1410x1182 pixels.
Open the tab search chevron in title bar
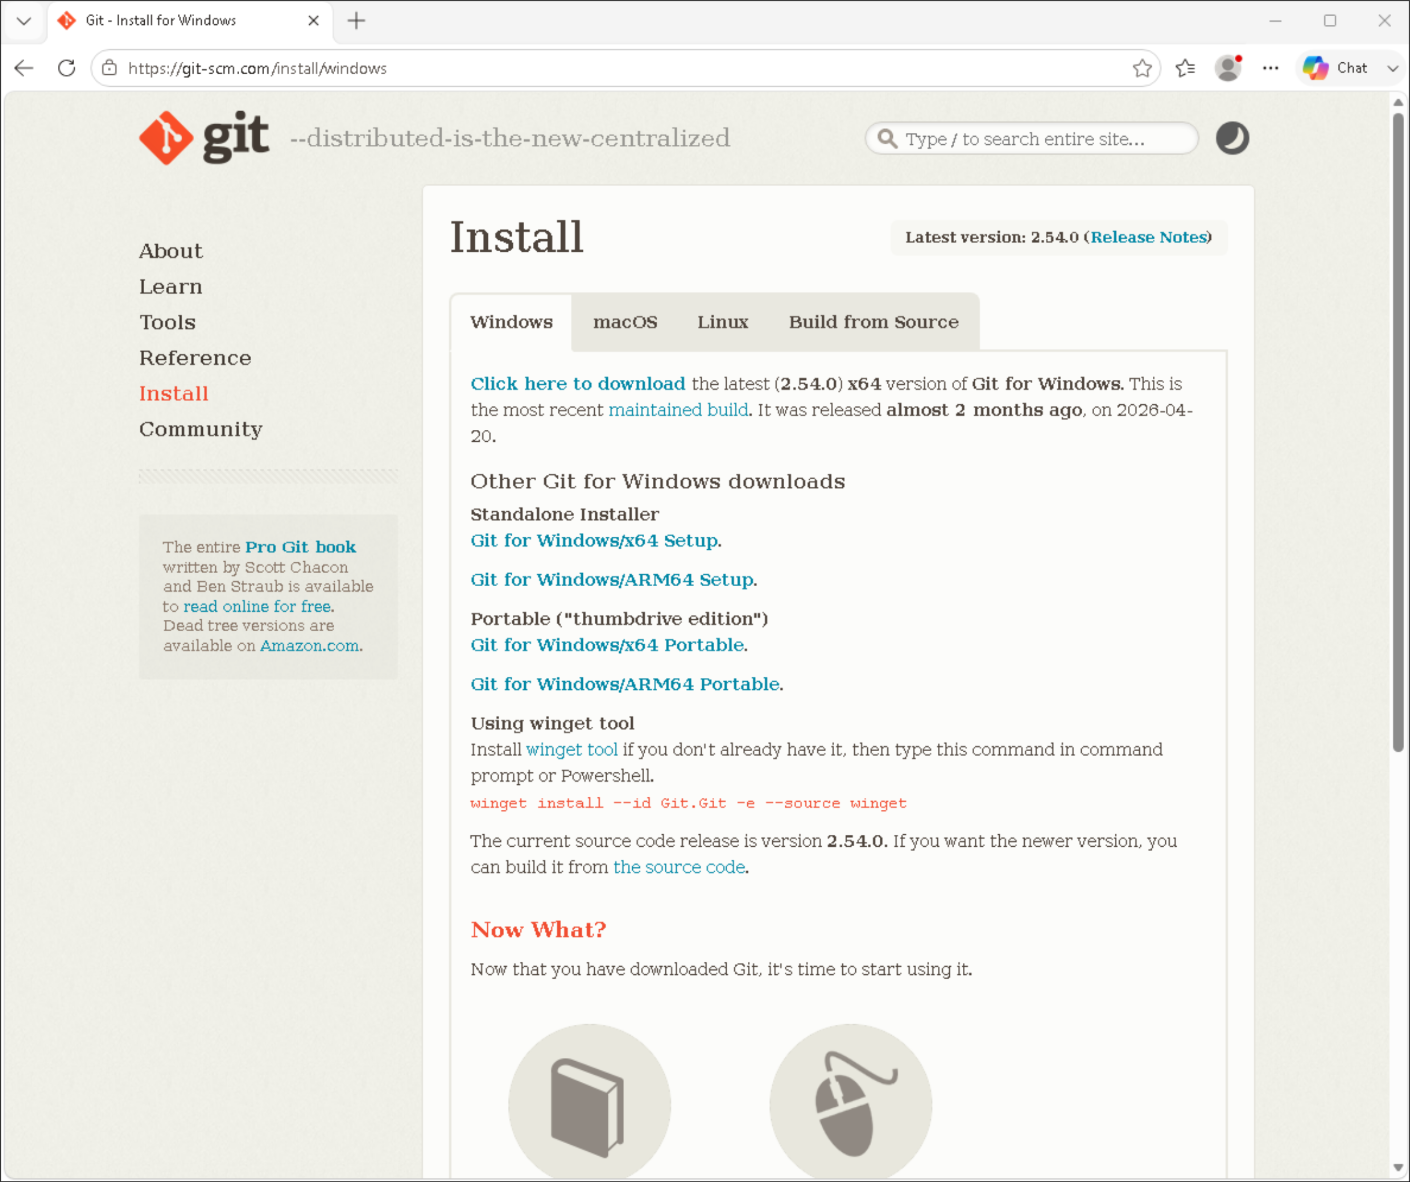coord(24,20)
